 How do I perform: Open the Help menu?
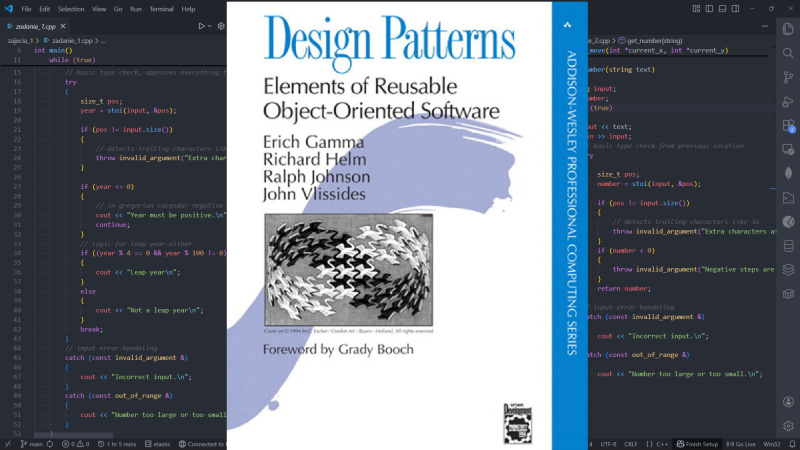(x=188, y=9)
